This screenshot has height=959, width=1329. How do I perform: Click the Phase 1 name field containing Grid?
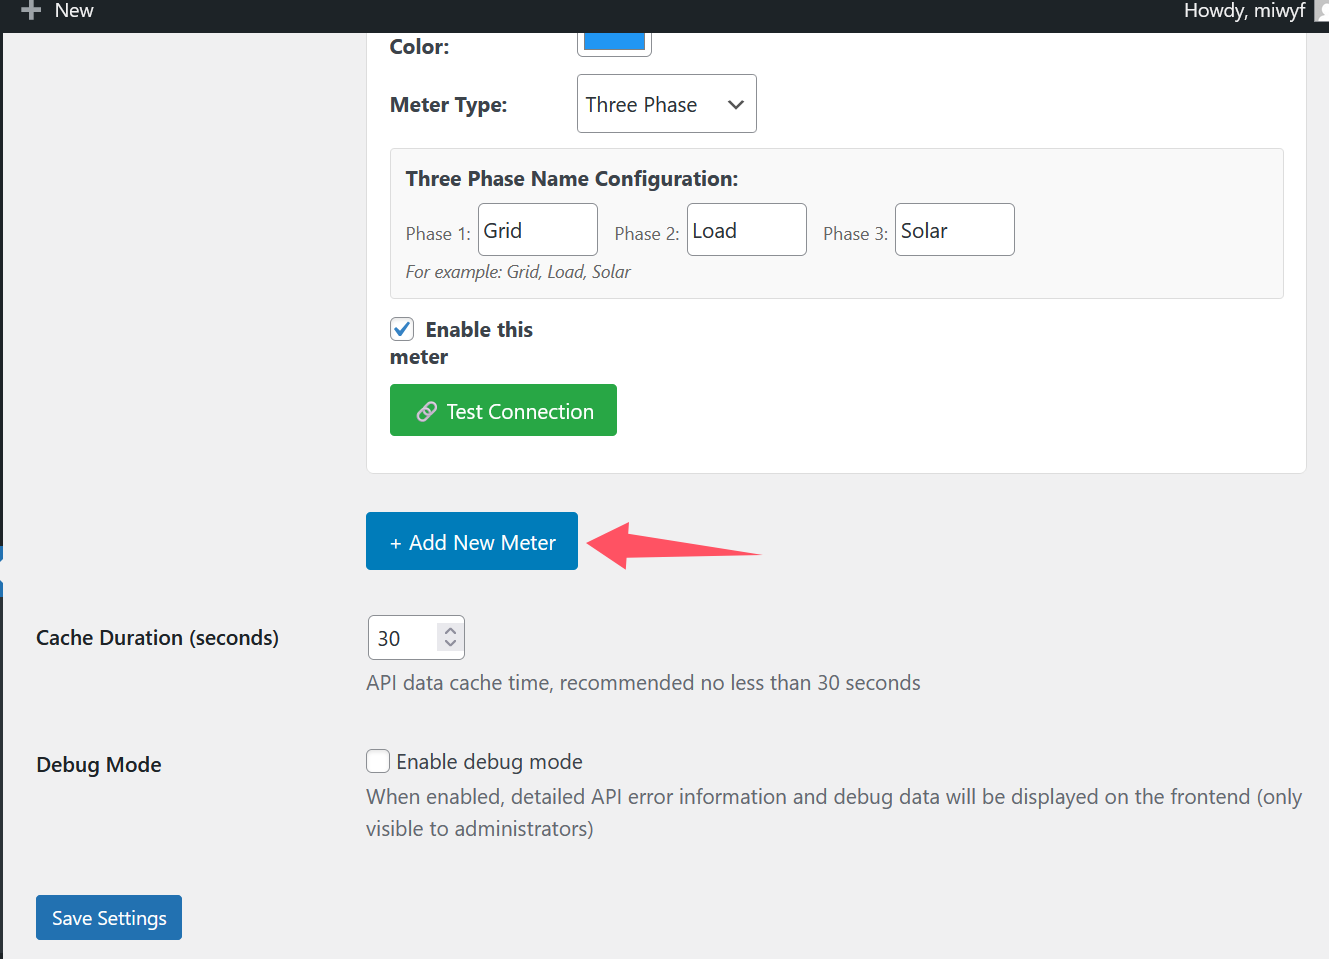[x=537, y=230]
